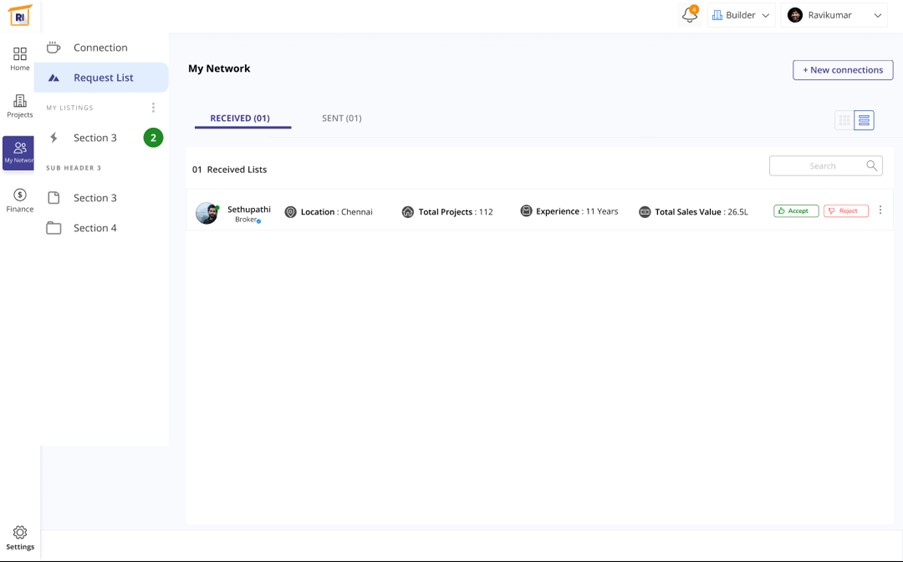This screenshot has width=903, height=562.
Task: Open Home from the left sidebar
Action: [x=20, y=58]
